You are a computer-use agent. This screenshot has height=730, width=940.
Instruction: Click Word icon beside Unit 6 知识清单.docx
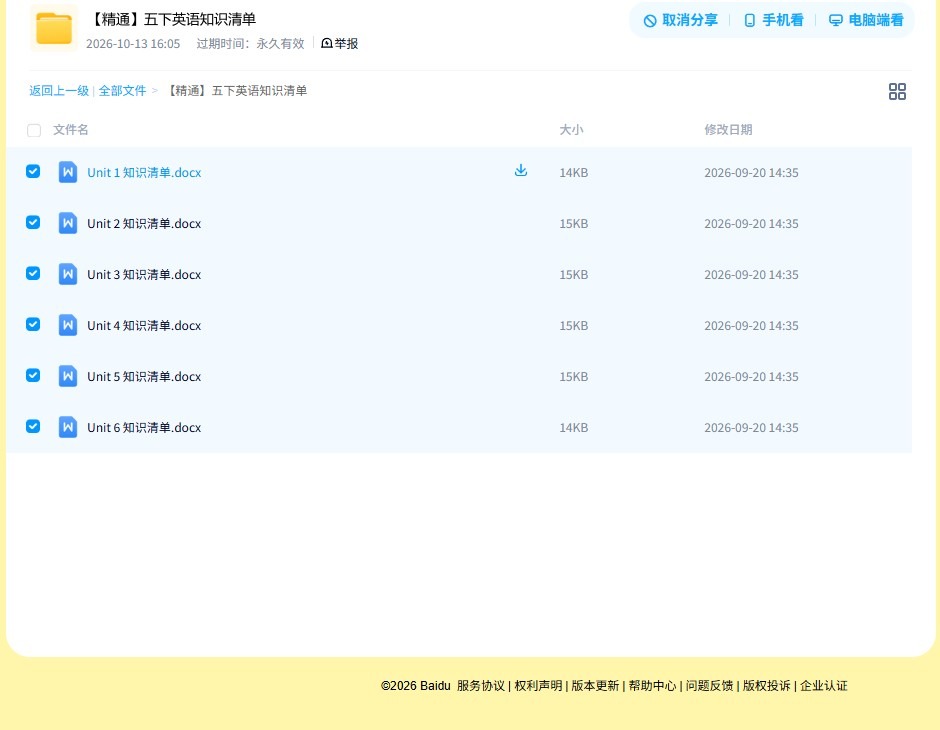(68, 427)
